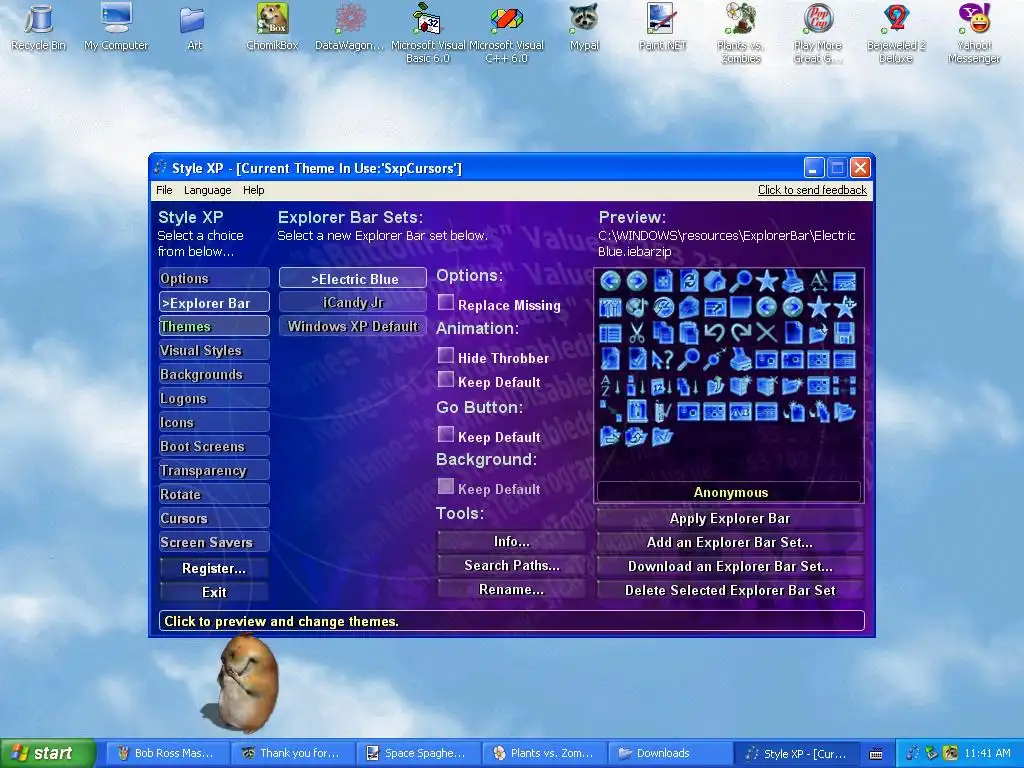Click the Style XP icon in the system tray

(x=913, y=753)
